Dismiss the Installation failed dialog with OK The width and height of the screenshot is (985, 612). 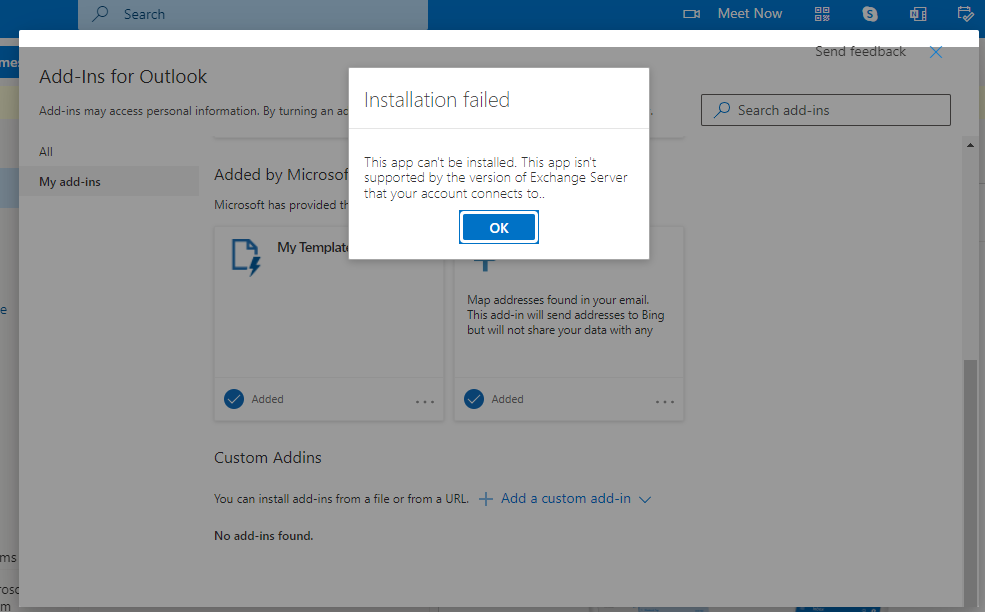[498, 227]
